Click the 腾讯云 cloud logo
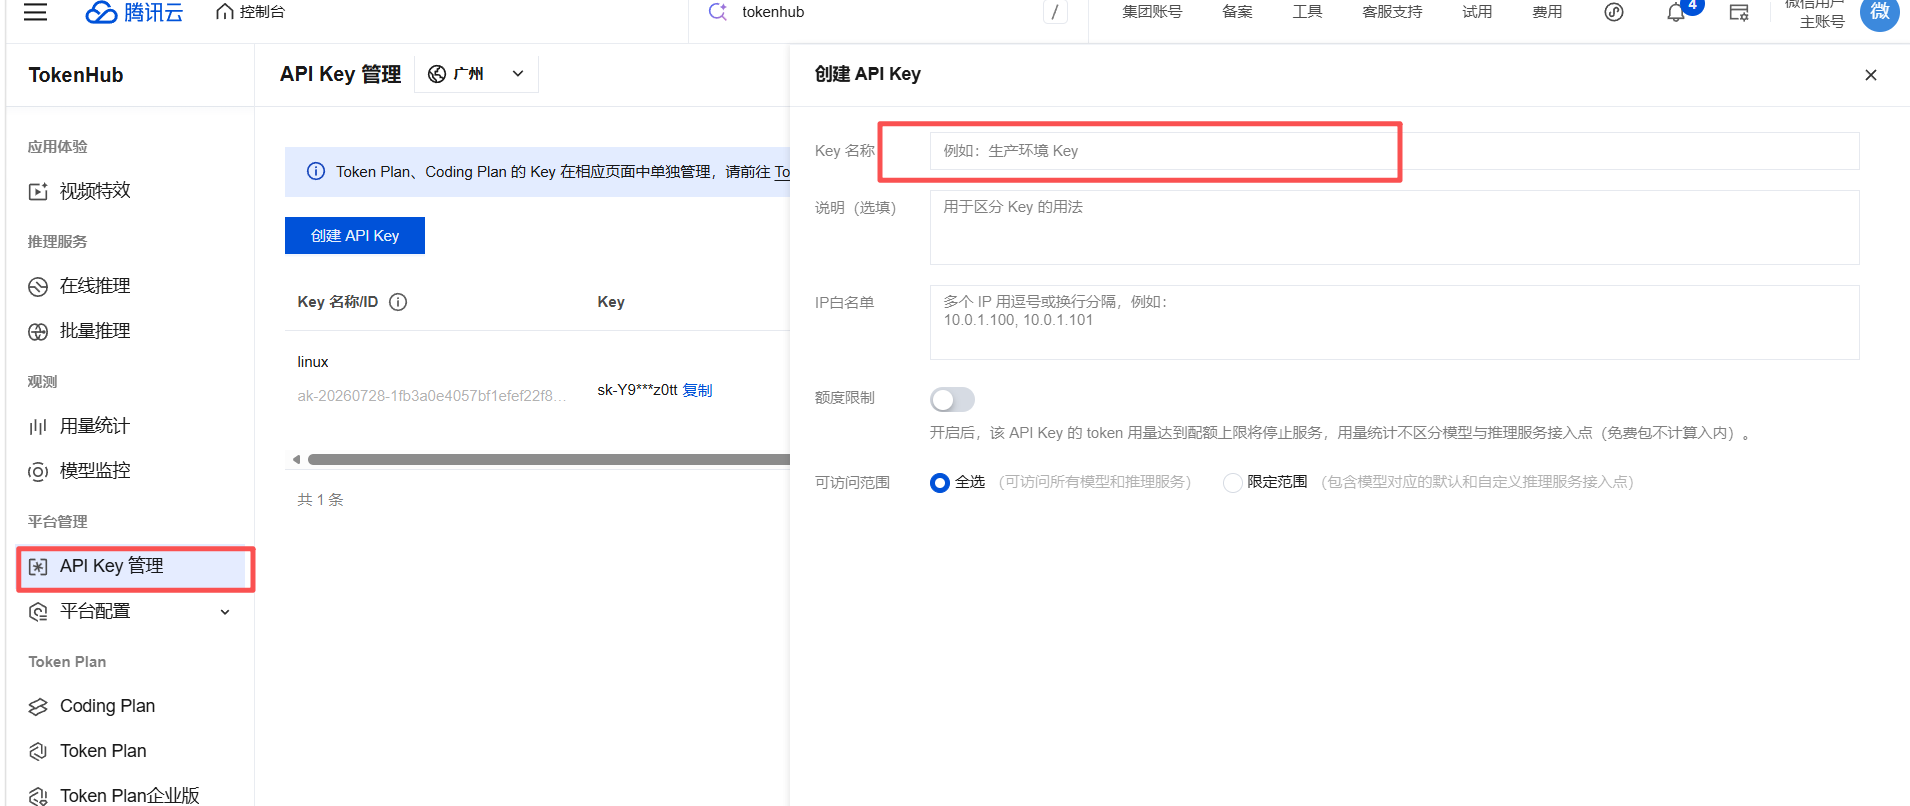This screenshot has width=1910, height=806. pyautogui.click(x=134, y=12)
